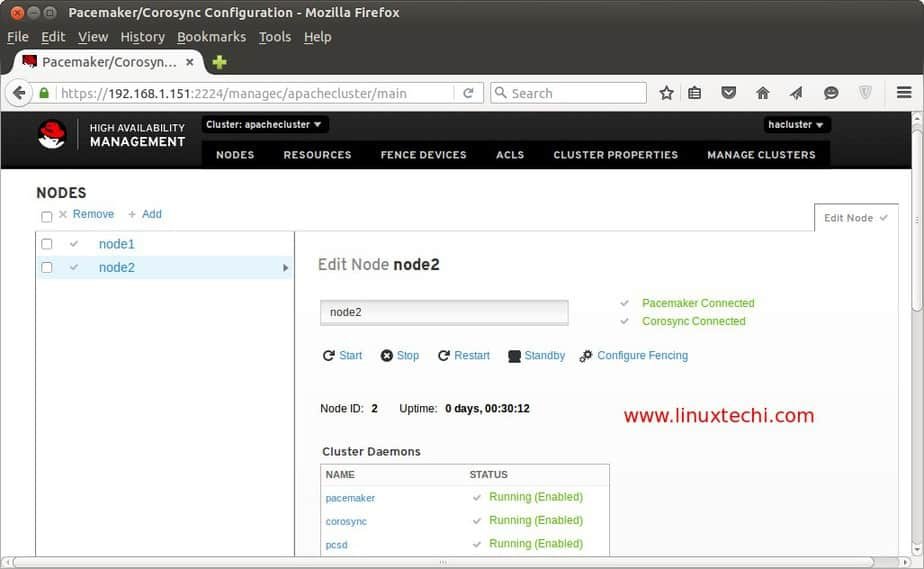Go to Firefox home page icon

pos(763,92)
